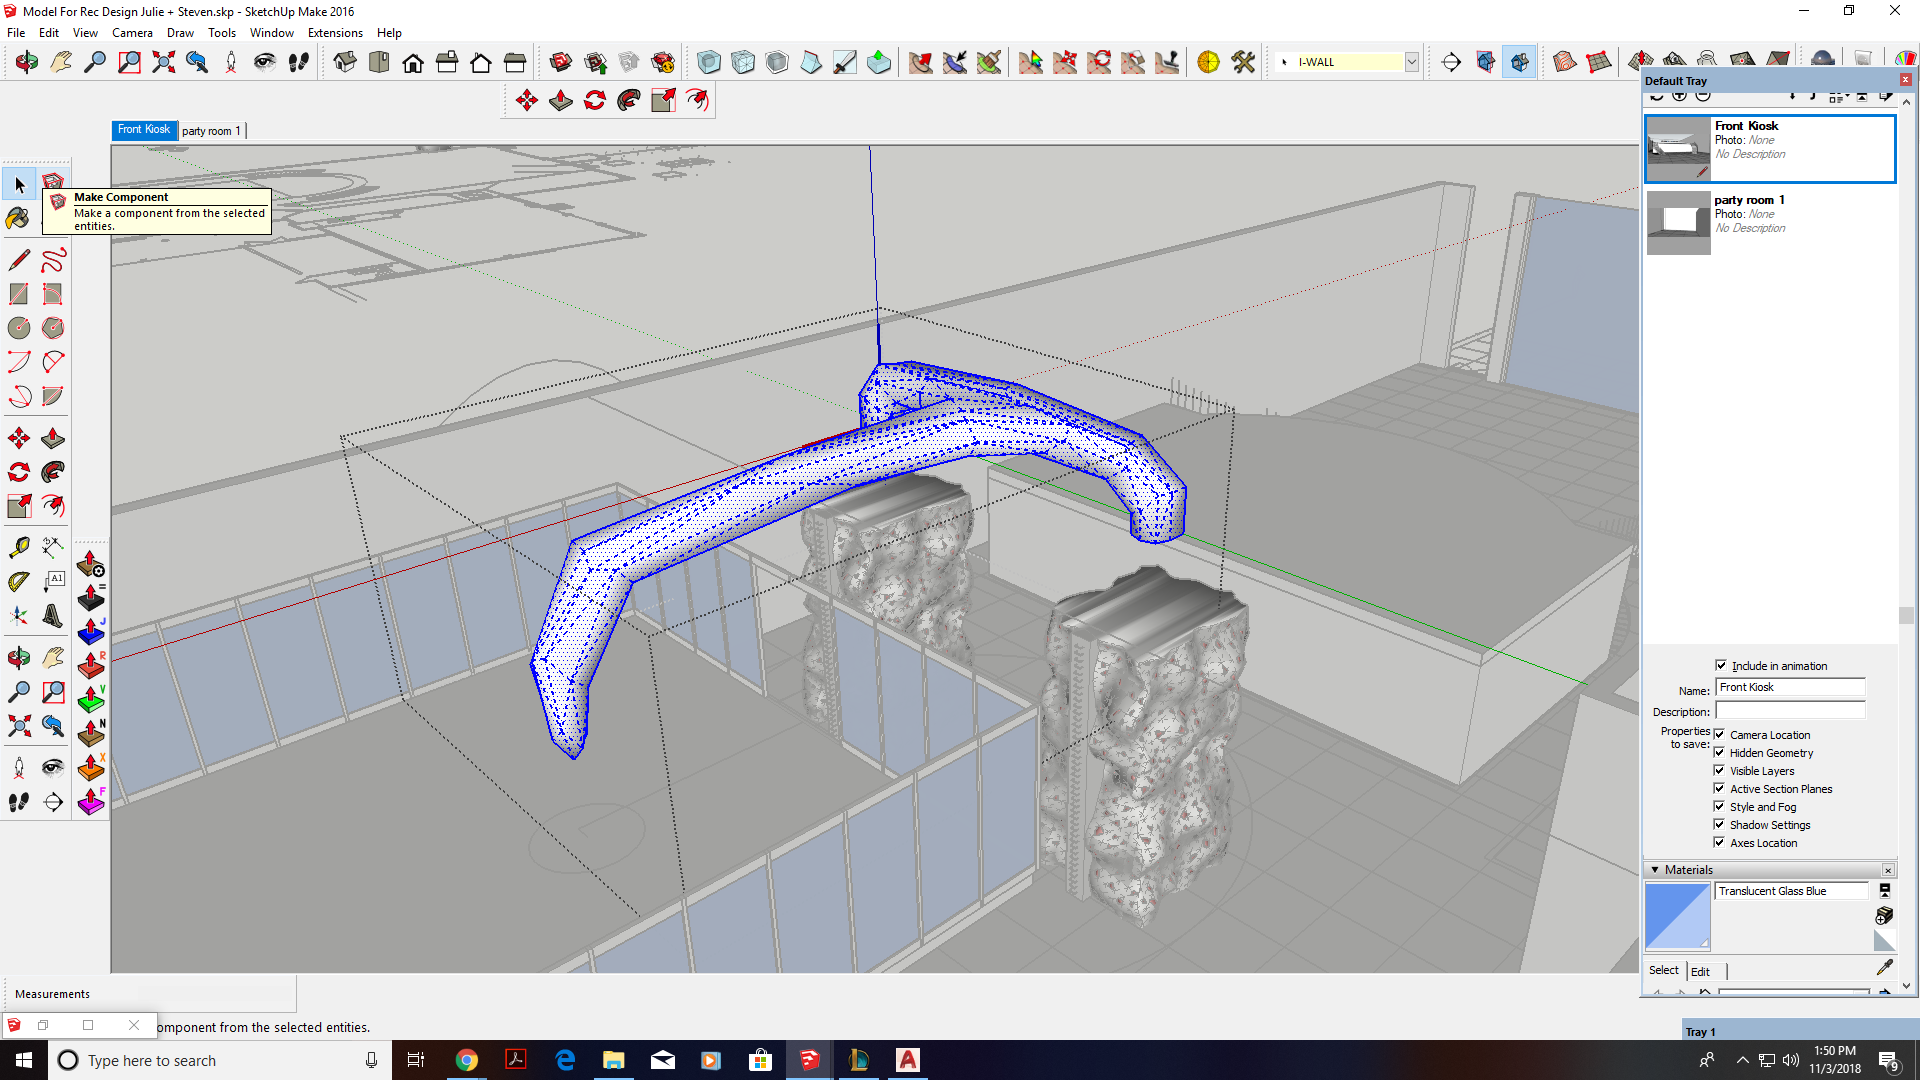Open the Extensions menu
This screenshot has width=1920, height=1080.
334,33
